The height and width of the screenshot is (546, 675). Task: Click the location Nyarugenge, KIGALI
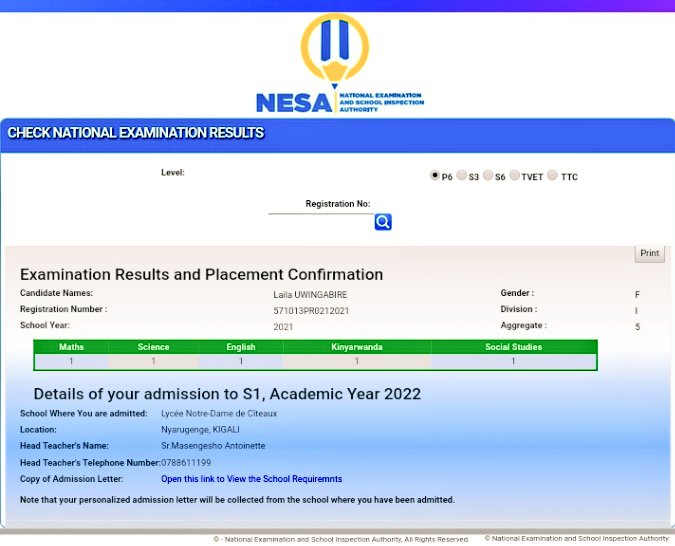(x=200, y=430)
